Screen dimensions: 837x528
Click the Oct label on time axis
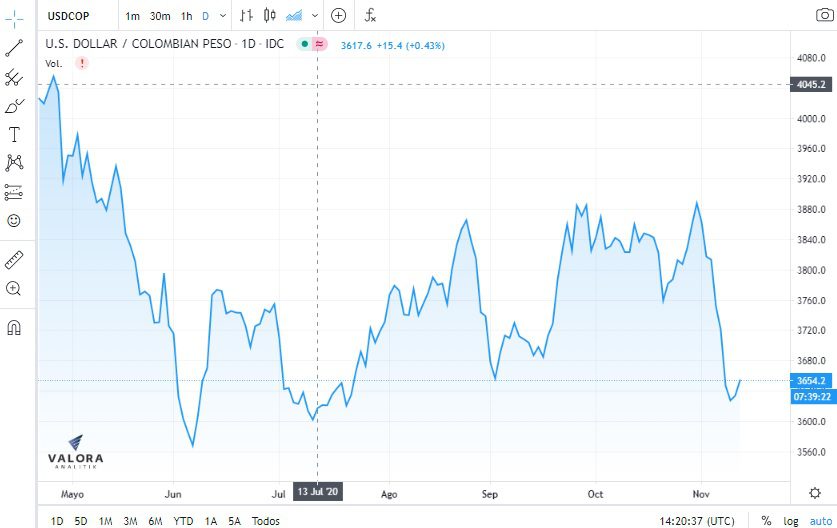[595, 494]
